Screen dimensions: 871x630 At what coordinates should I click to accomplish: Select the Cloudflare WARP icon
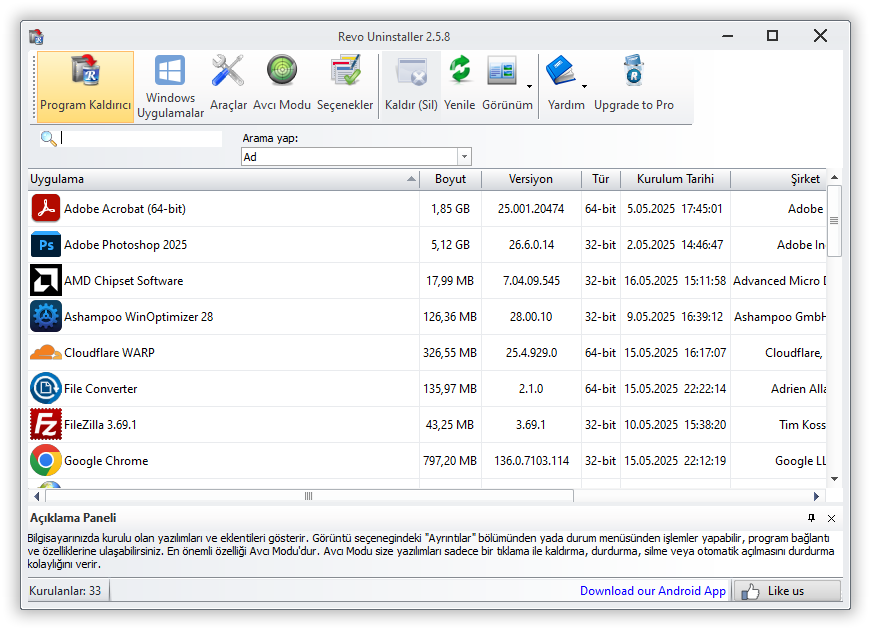pyautogui.click(x=46, y=353)
